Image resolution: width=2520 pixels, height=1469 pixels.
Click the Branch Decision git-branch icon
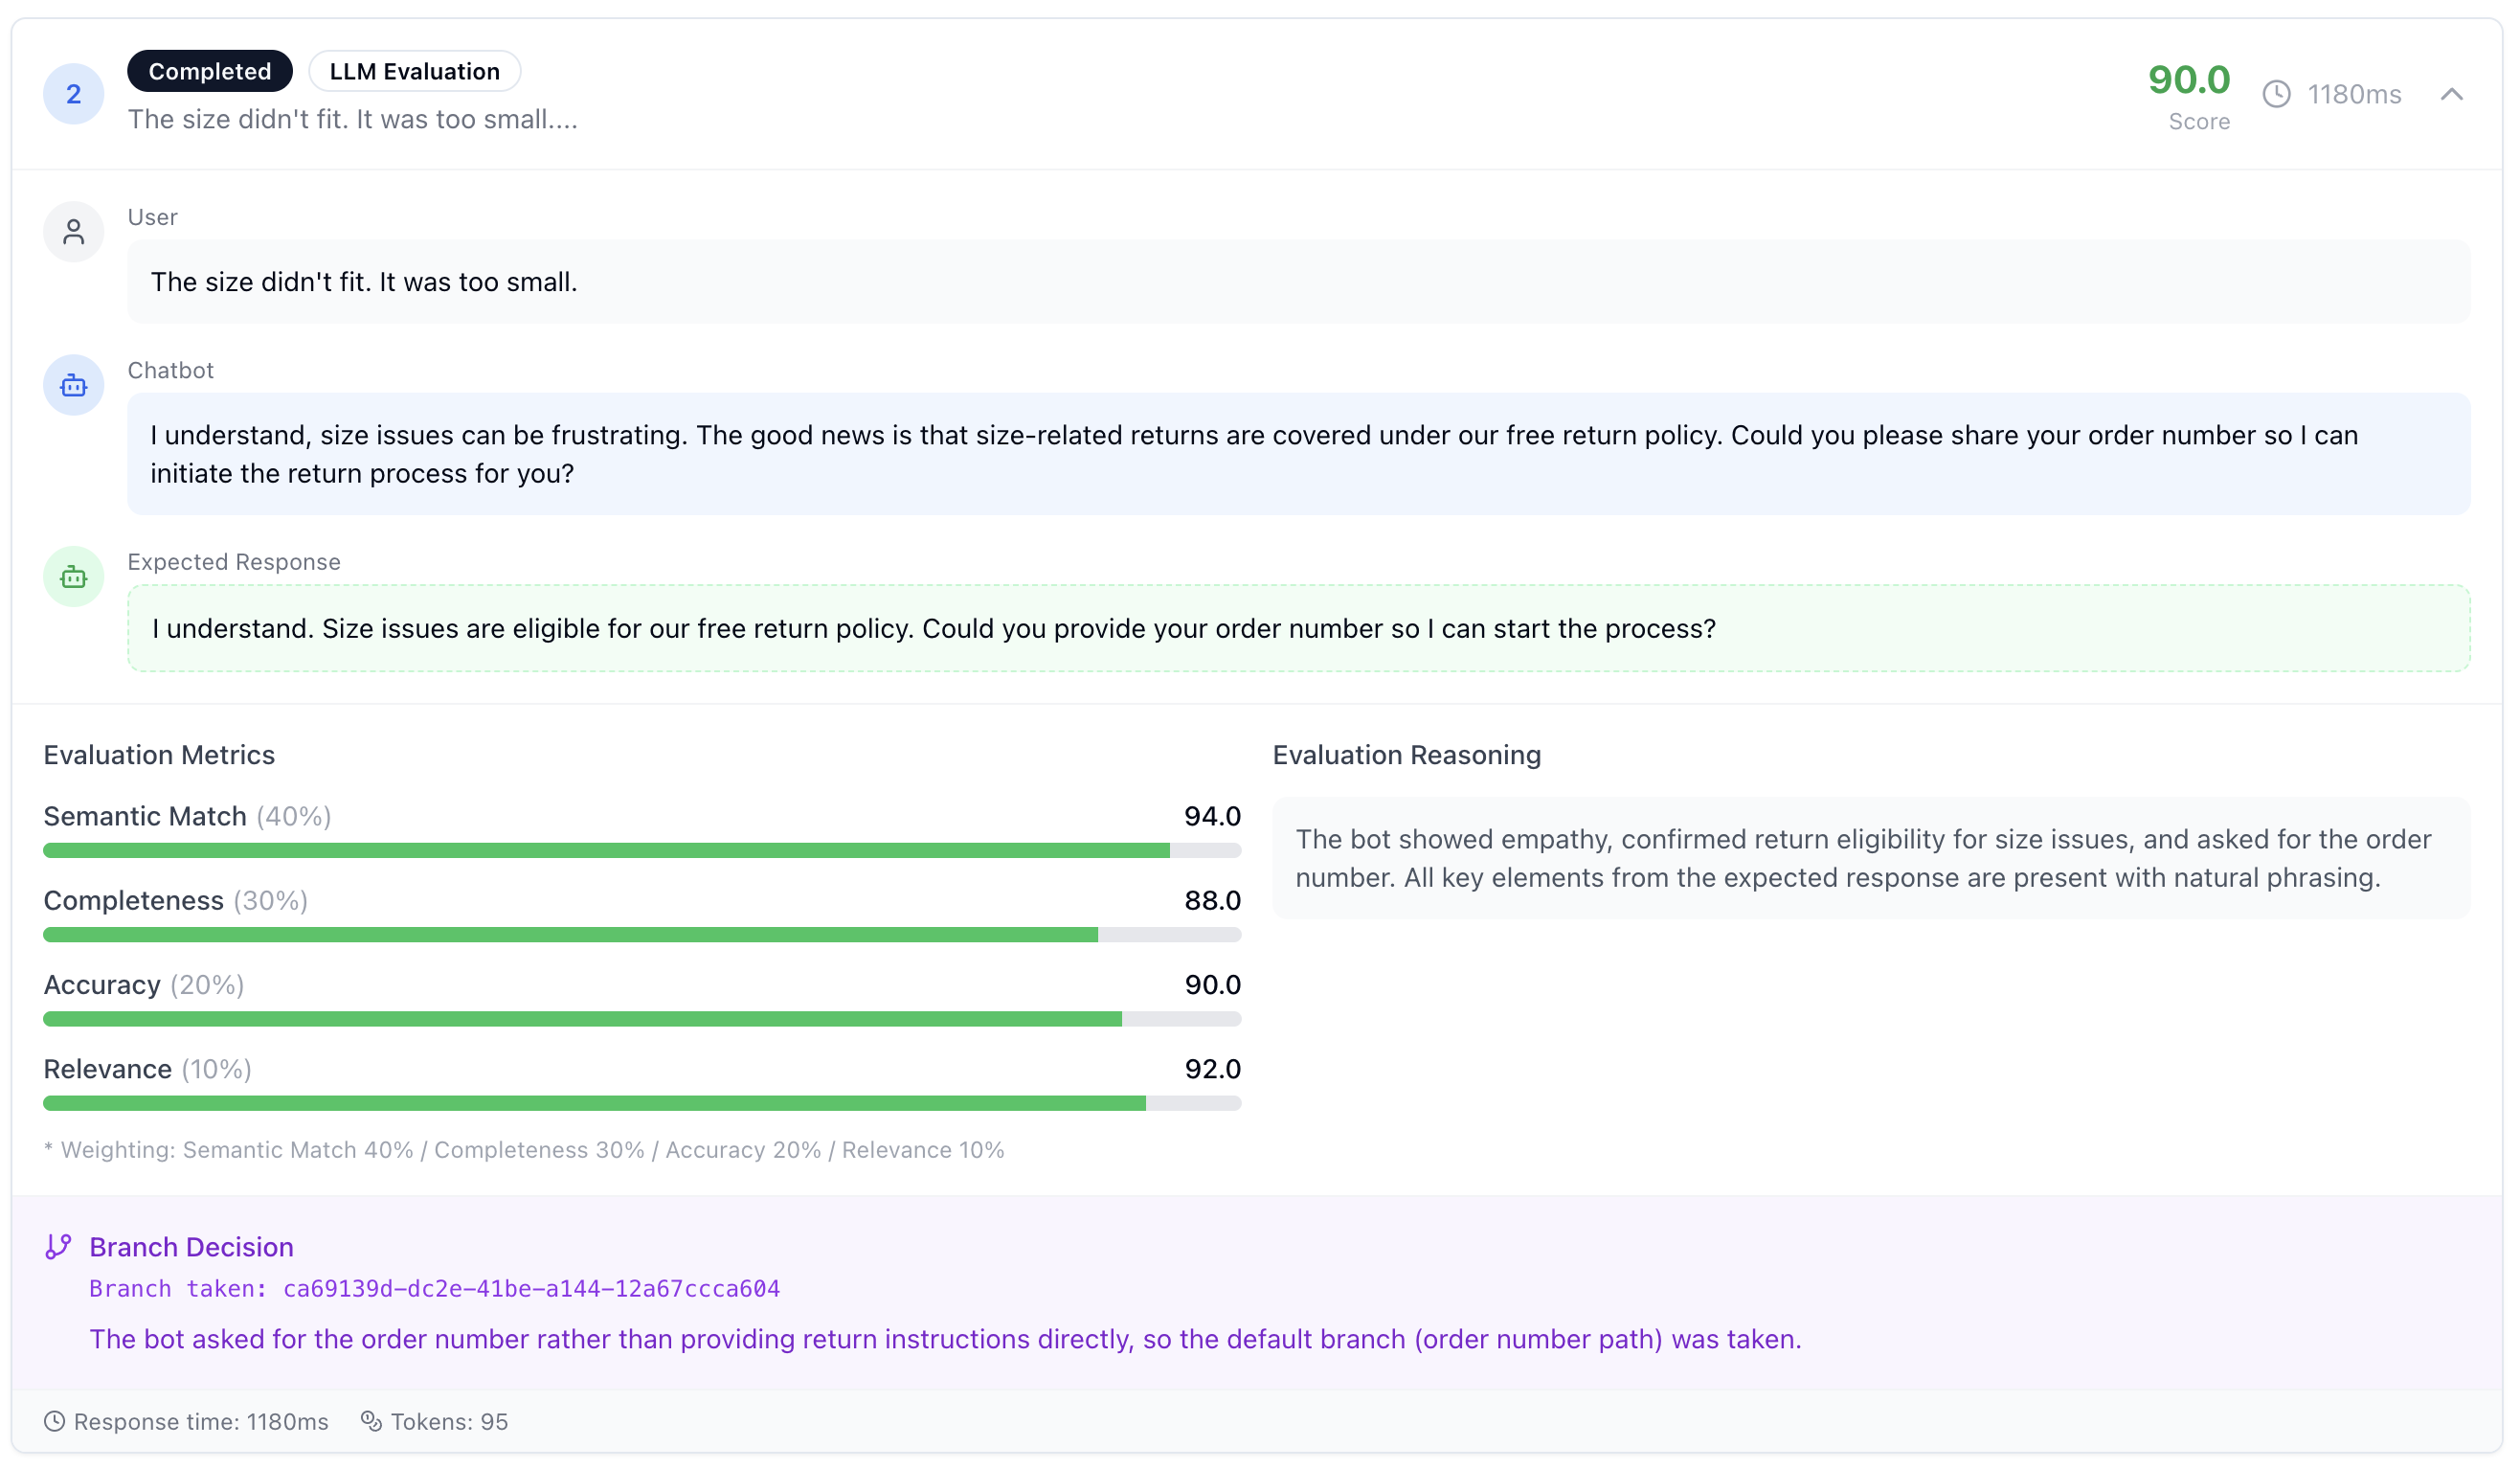[x=58, y=1246]
